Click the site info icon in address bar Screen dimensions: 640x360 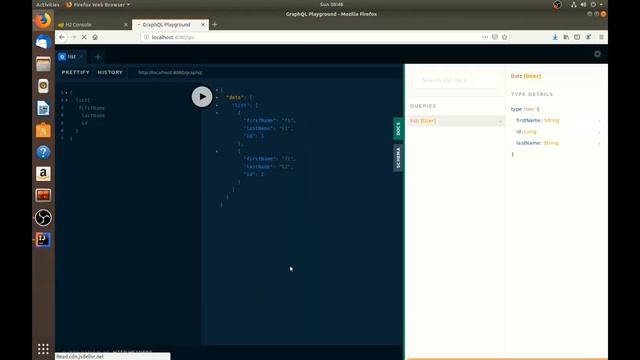[146, 37]
